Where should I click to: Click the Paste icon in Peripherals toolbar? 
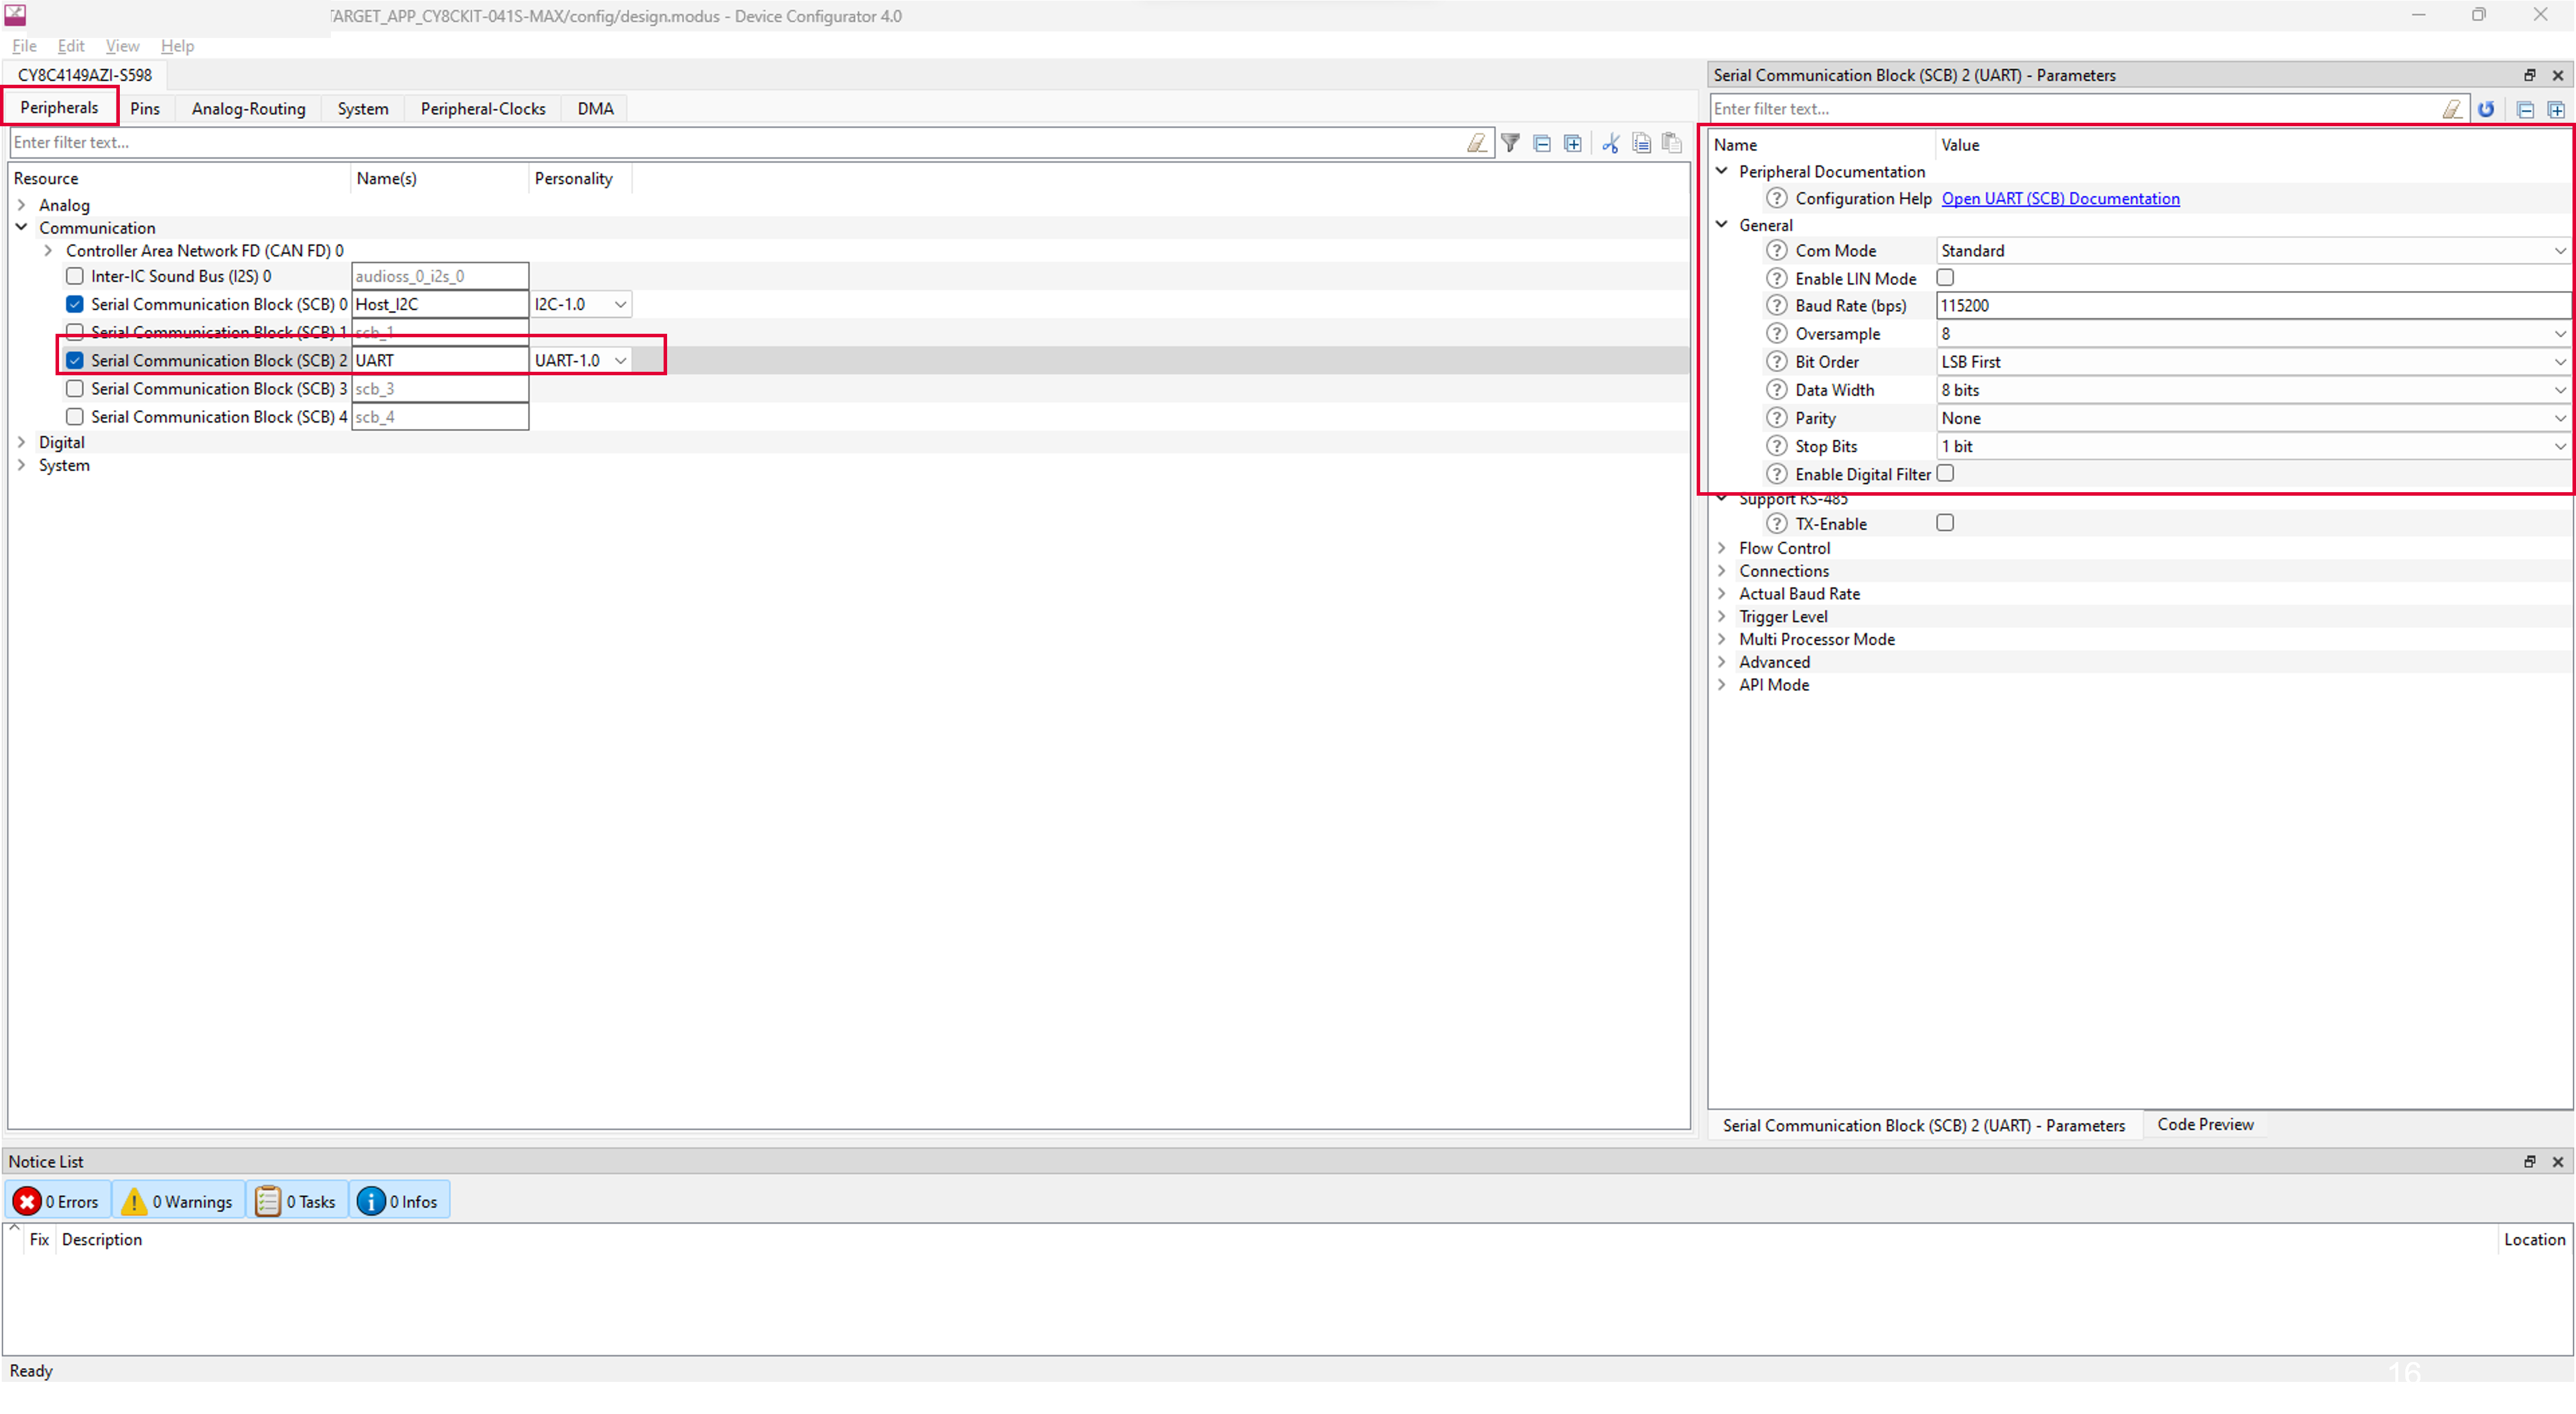(x=1671, y=143)
